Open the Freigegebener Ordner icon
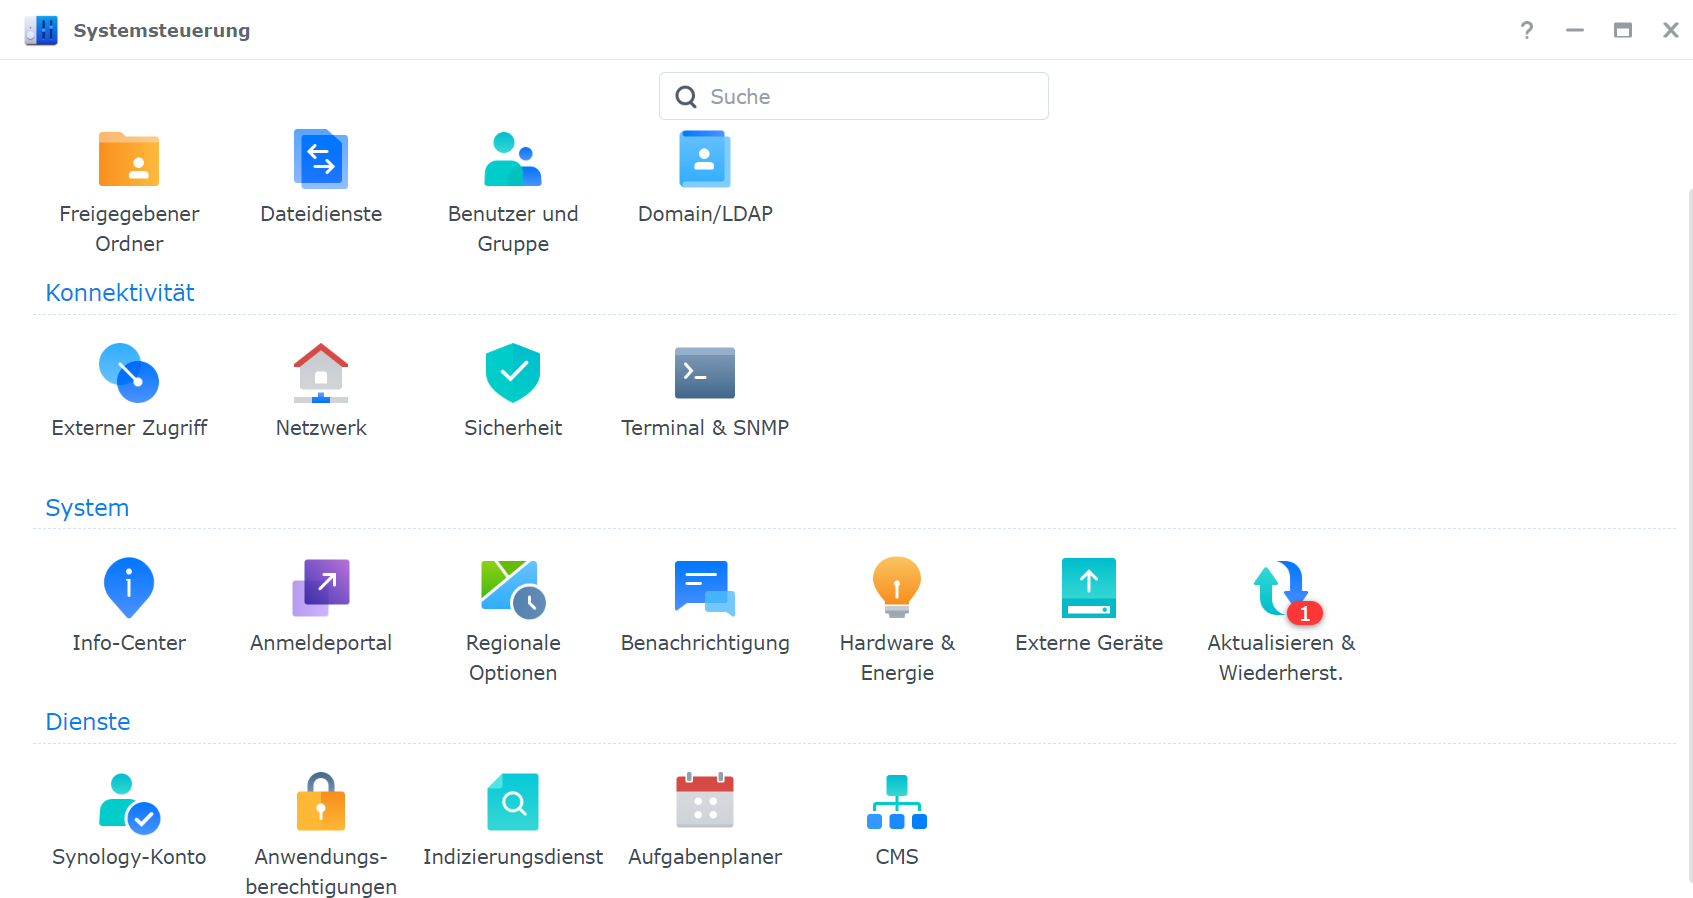This screenshot has width=1693, height=898. pos(129,159)
